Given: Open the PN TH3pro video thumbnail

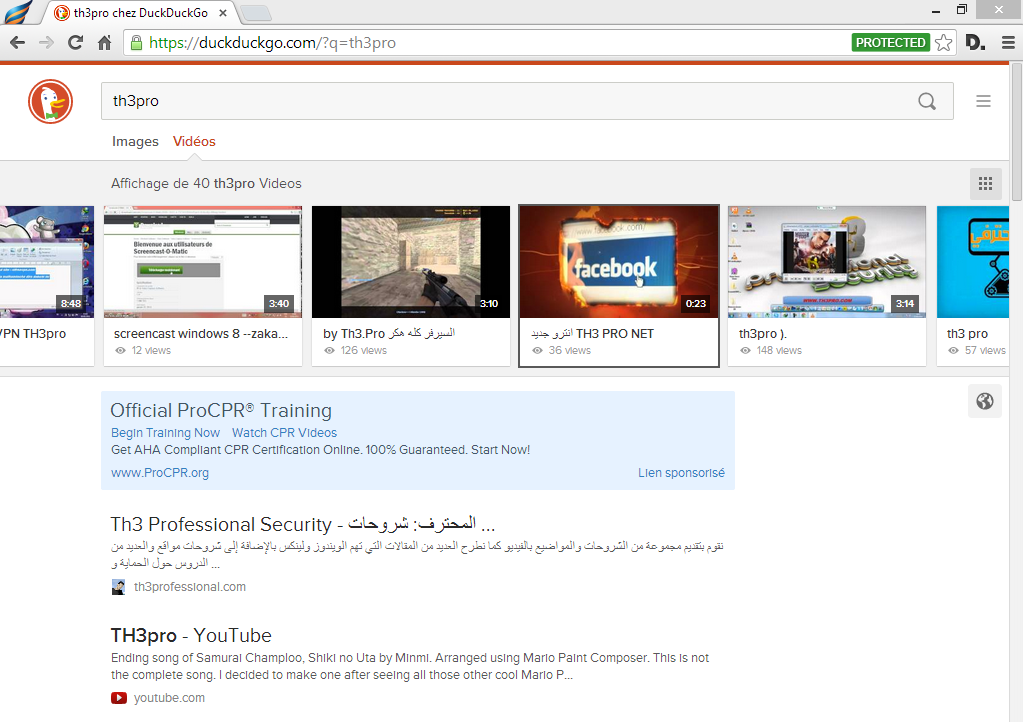Looking at the screenshot, I should [x=46, y=262].
